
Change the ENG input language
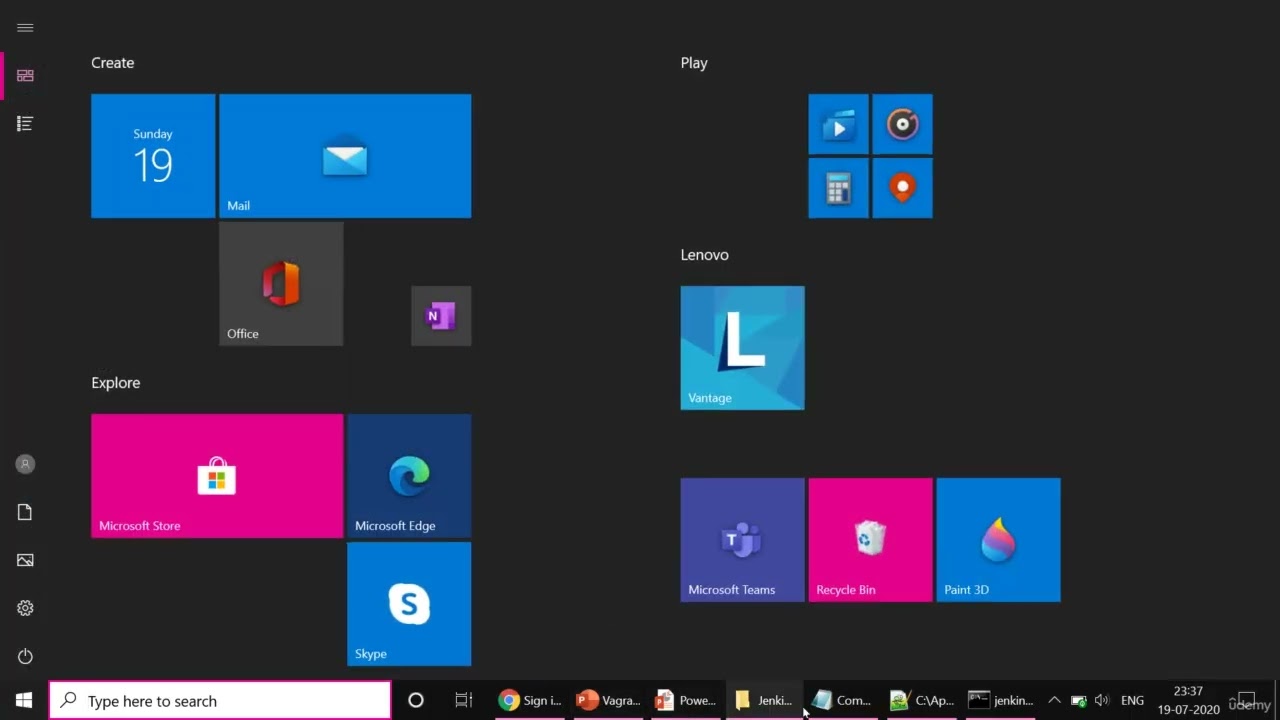(x=1132, y=700)
